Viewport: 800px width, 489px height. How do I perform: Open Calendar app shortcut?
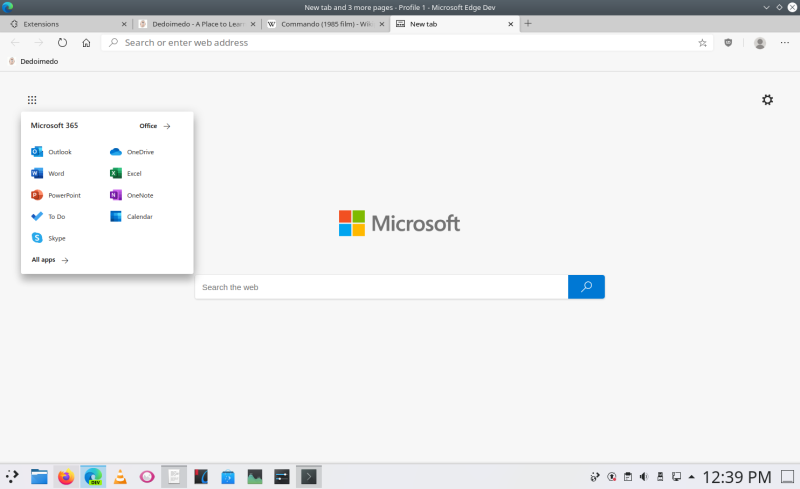[131, 216]
